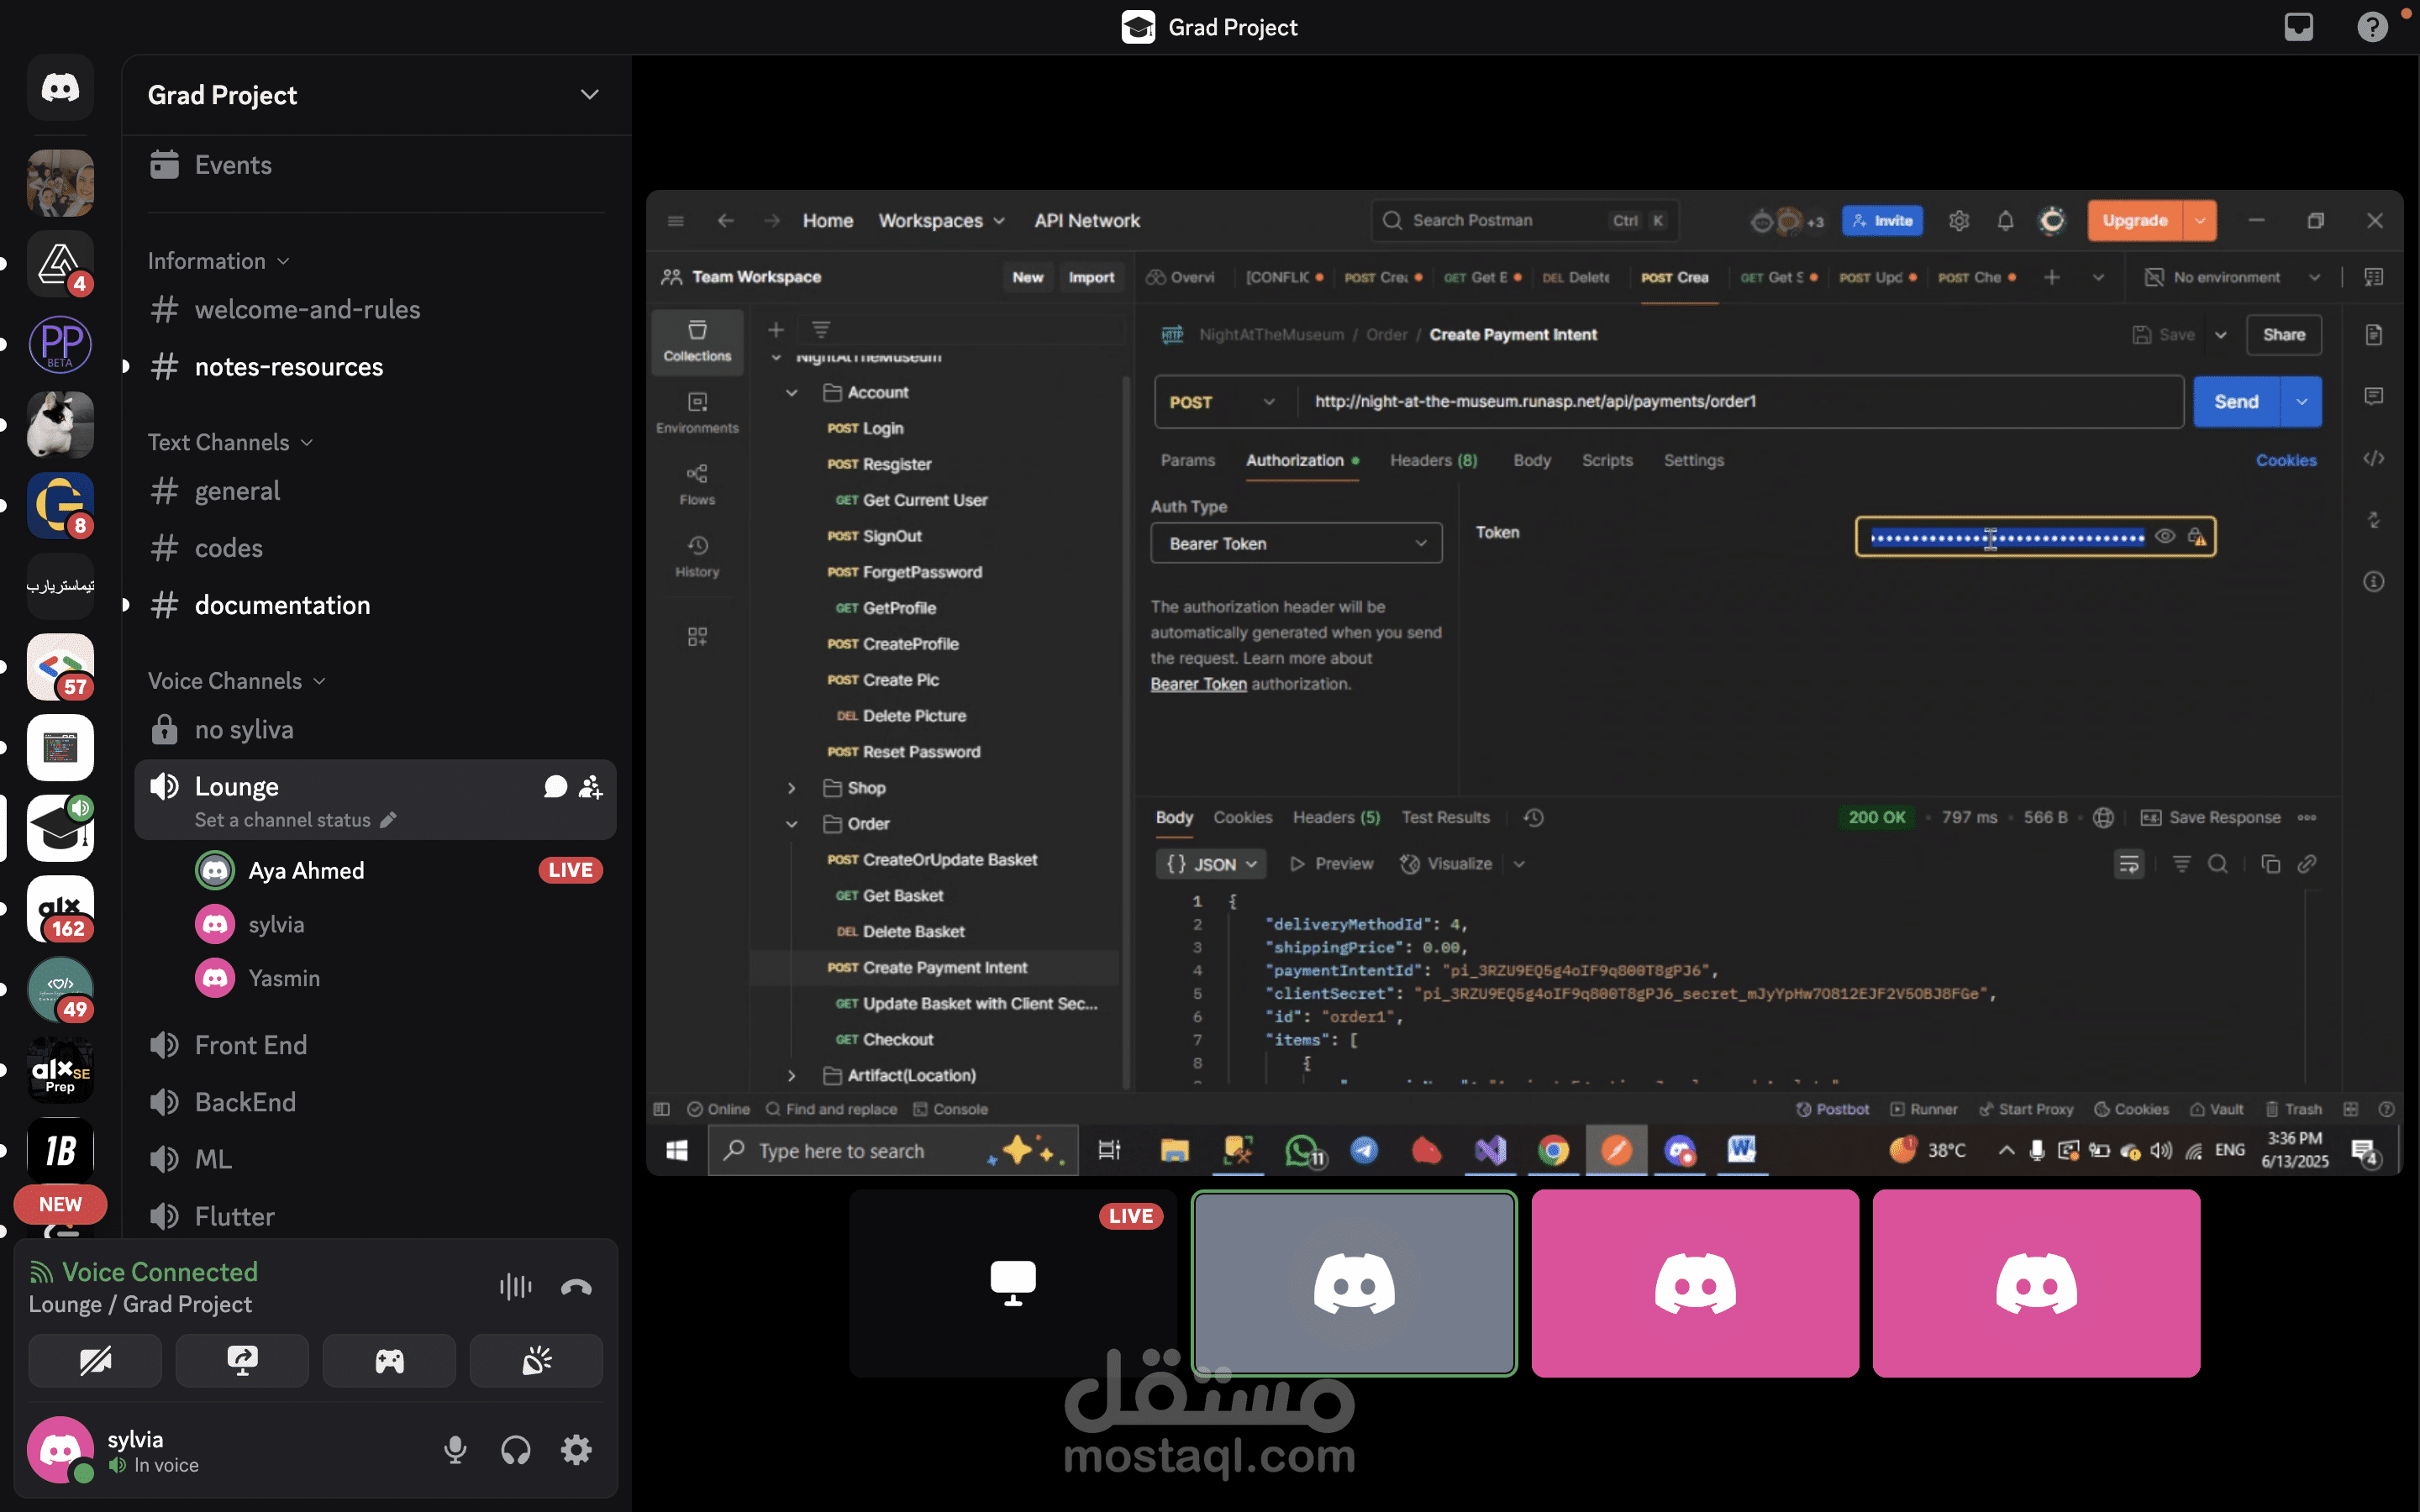Collapse the Information category

[219, 261]
